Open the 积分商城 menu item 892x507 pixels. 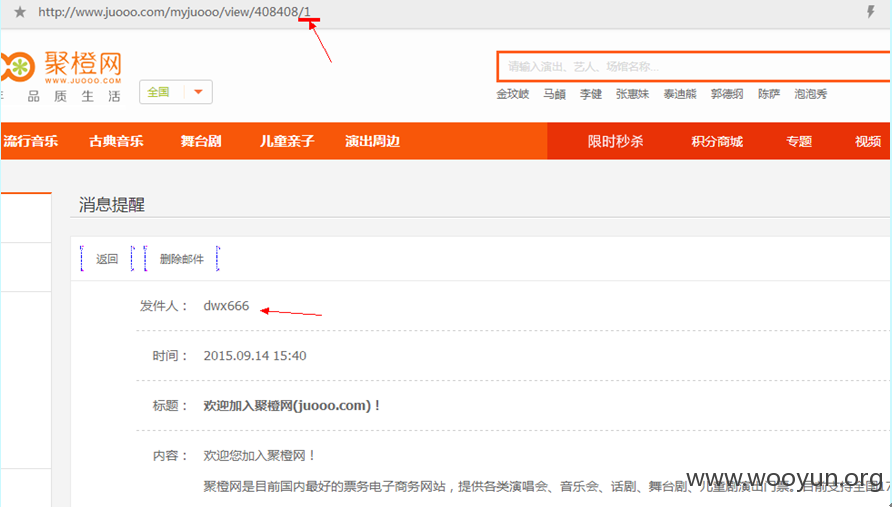717,142
